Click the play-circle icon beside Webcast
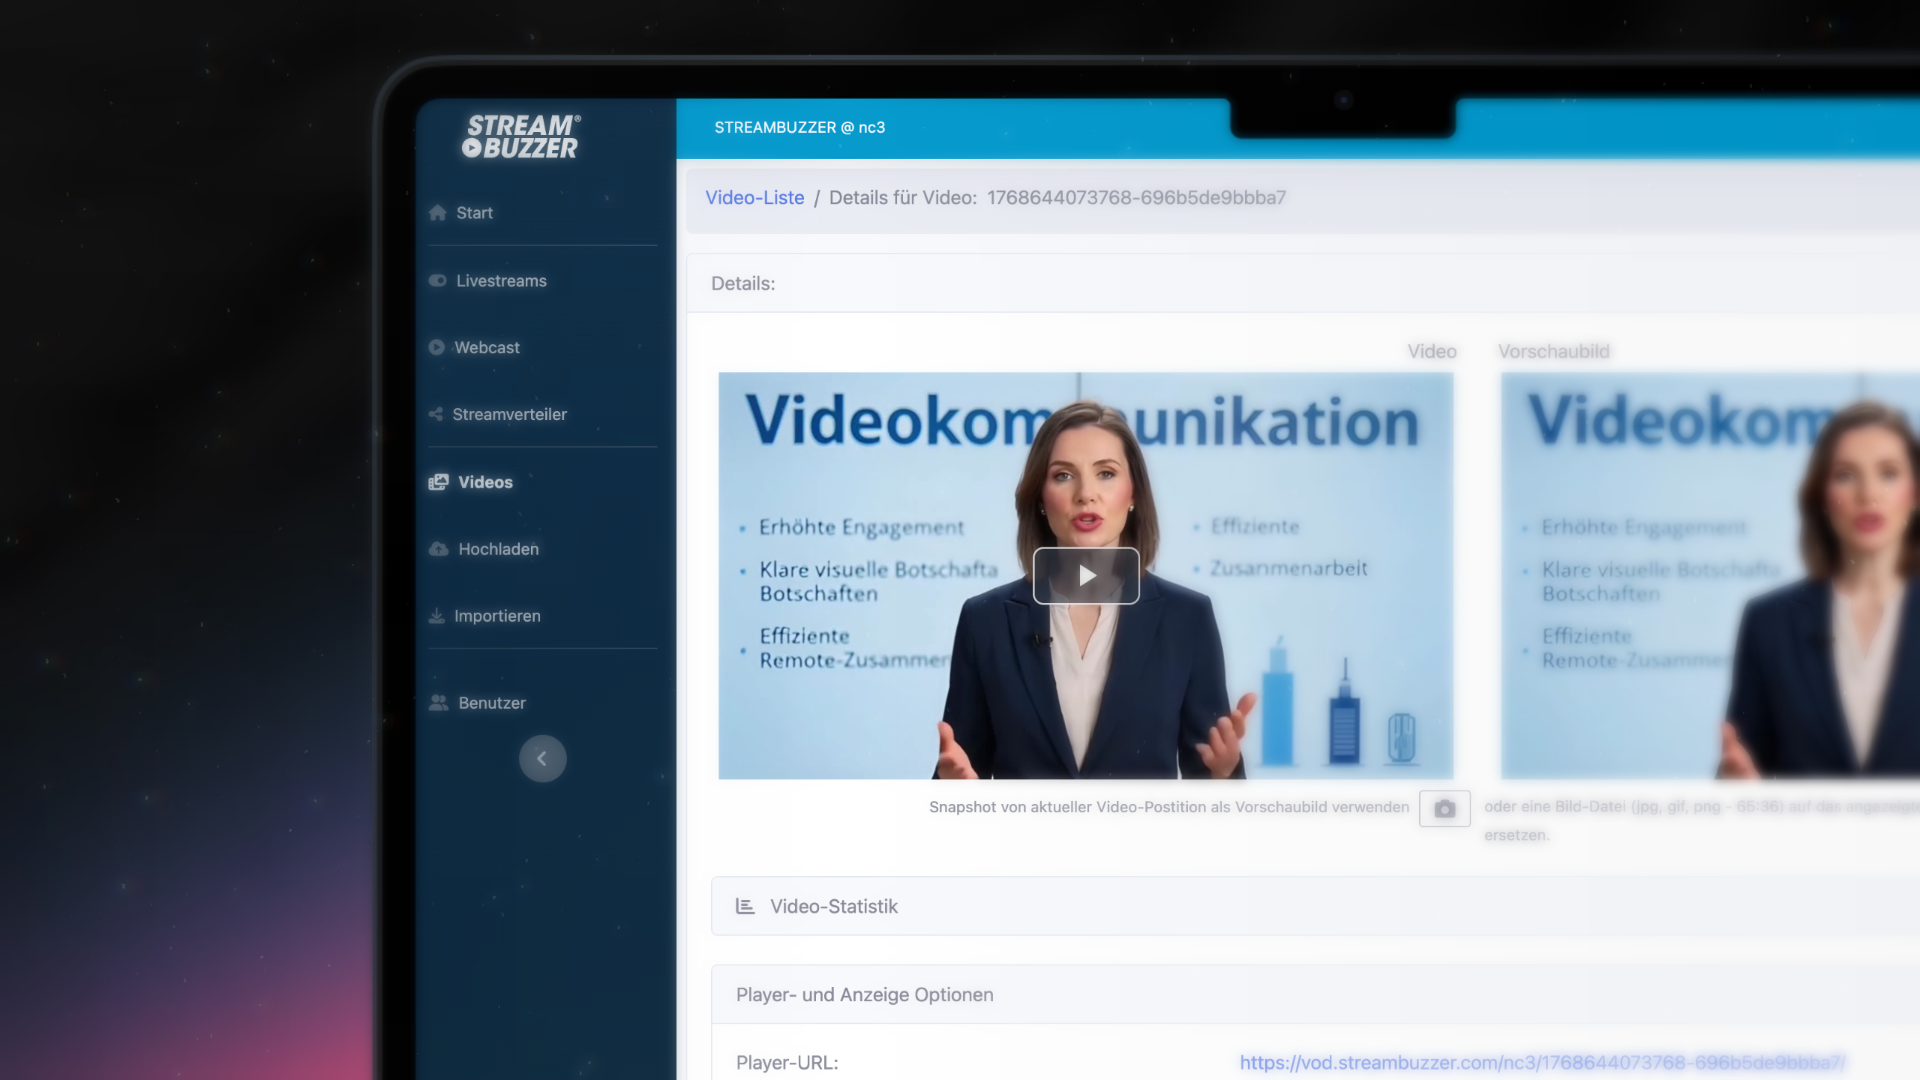Screen dimensions: 1920x1080 [x=437, y=348]
